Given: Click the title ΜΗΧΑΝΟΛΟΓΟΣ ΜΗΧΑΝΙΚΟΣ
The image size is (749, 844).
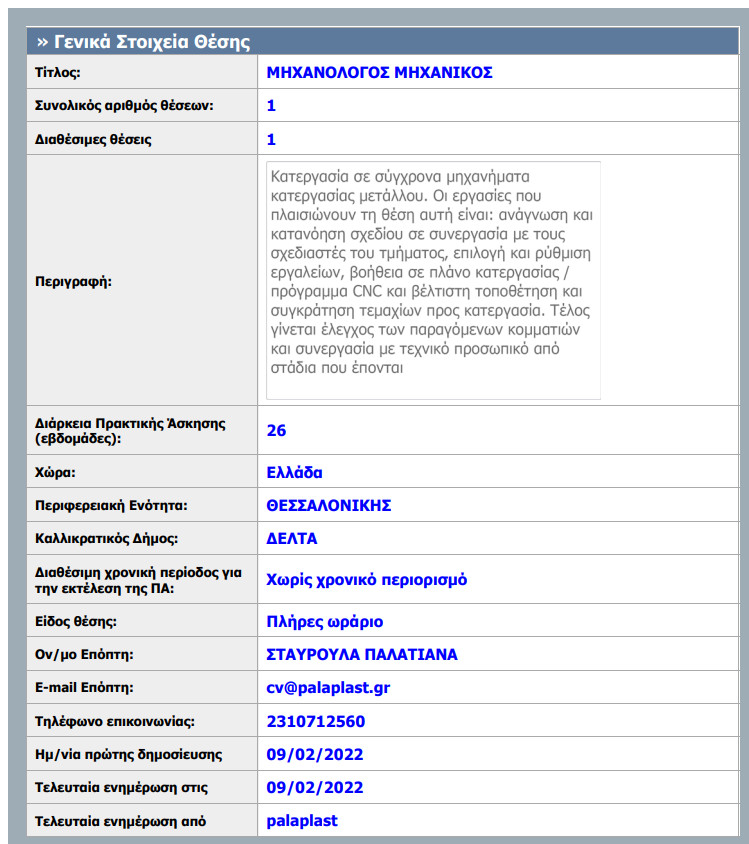Looking at the screenshot, I should (379, 73).
